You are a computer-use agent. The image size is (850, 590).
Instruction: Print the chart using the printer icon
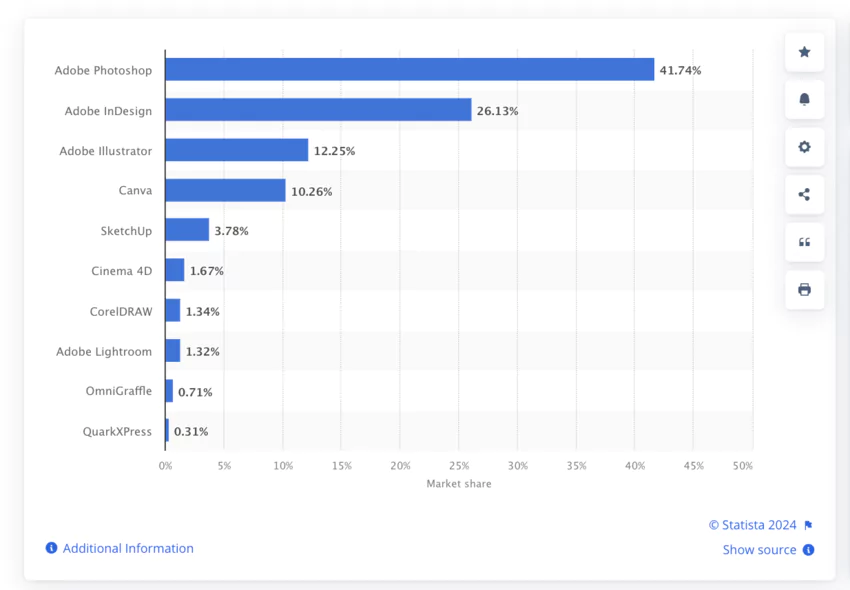click(x=804, y=290)
